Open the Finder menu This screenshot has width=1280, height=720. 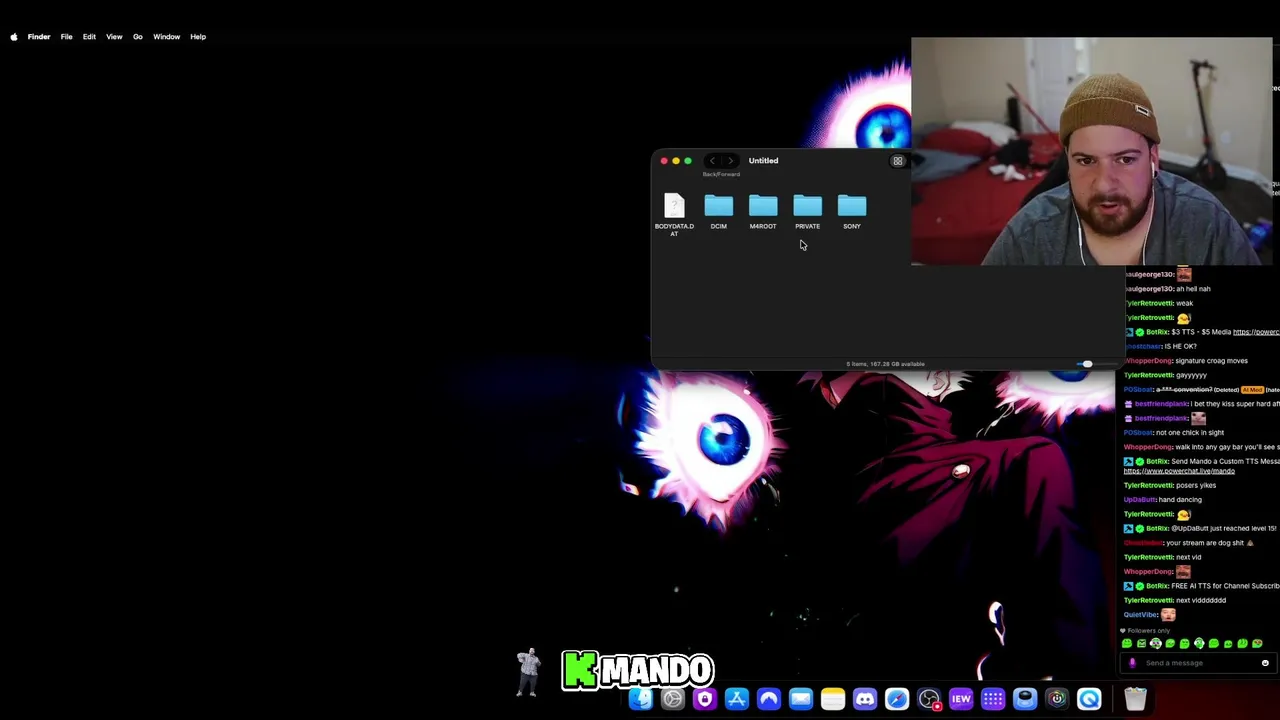tap(39, 37)
